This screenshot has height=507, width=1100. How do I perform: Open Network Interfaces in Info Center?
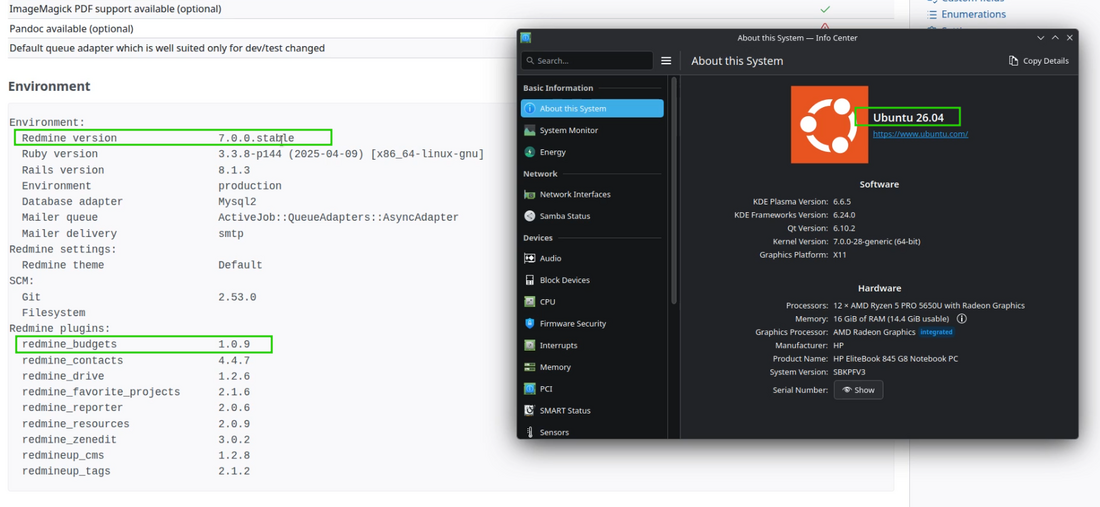[592, 194]
